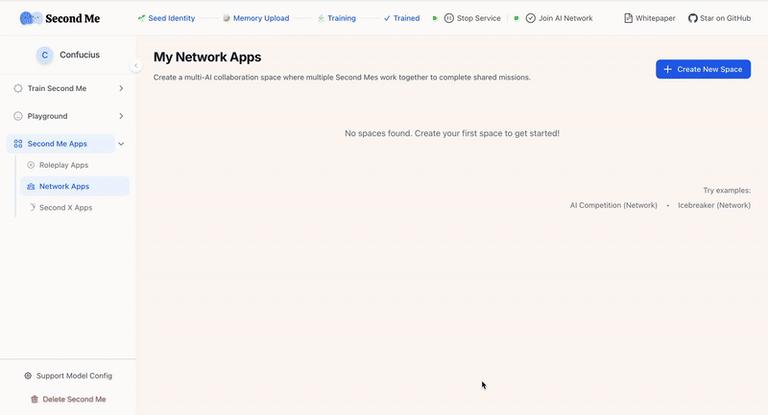
Task: Click the Confucius avatar circle
Action: click(45, 55)
